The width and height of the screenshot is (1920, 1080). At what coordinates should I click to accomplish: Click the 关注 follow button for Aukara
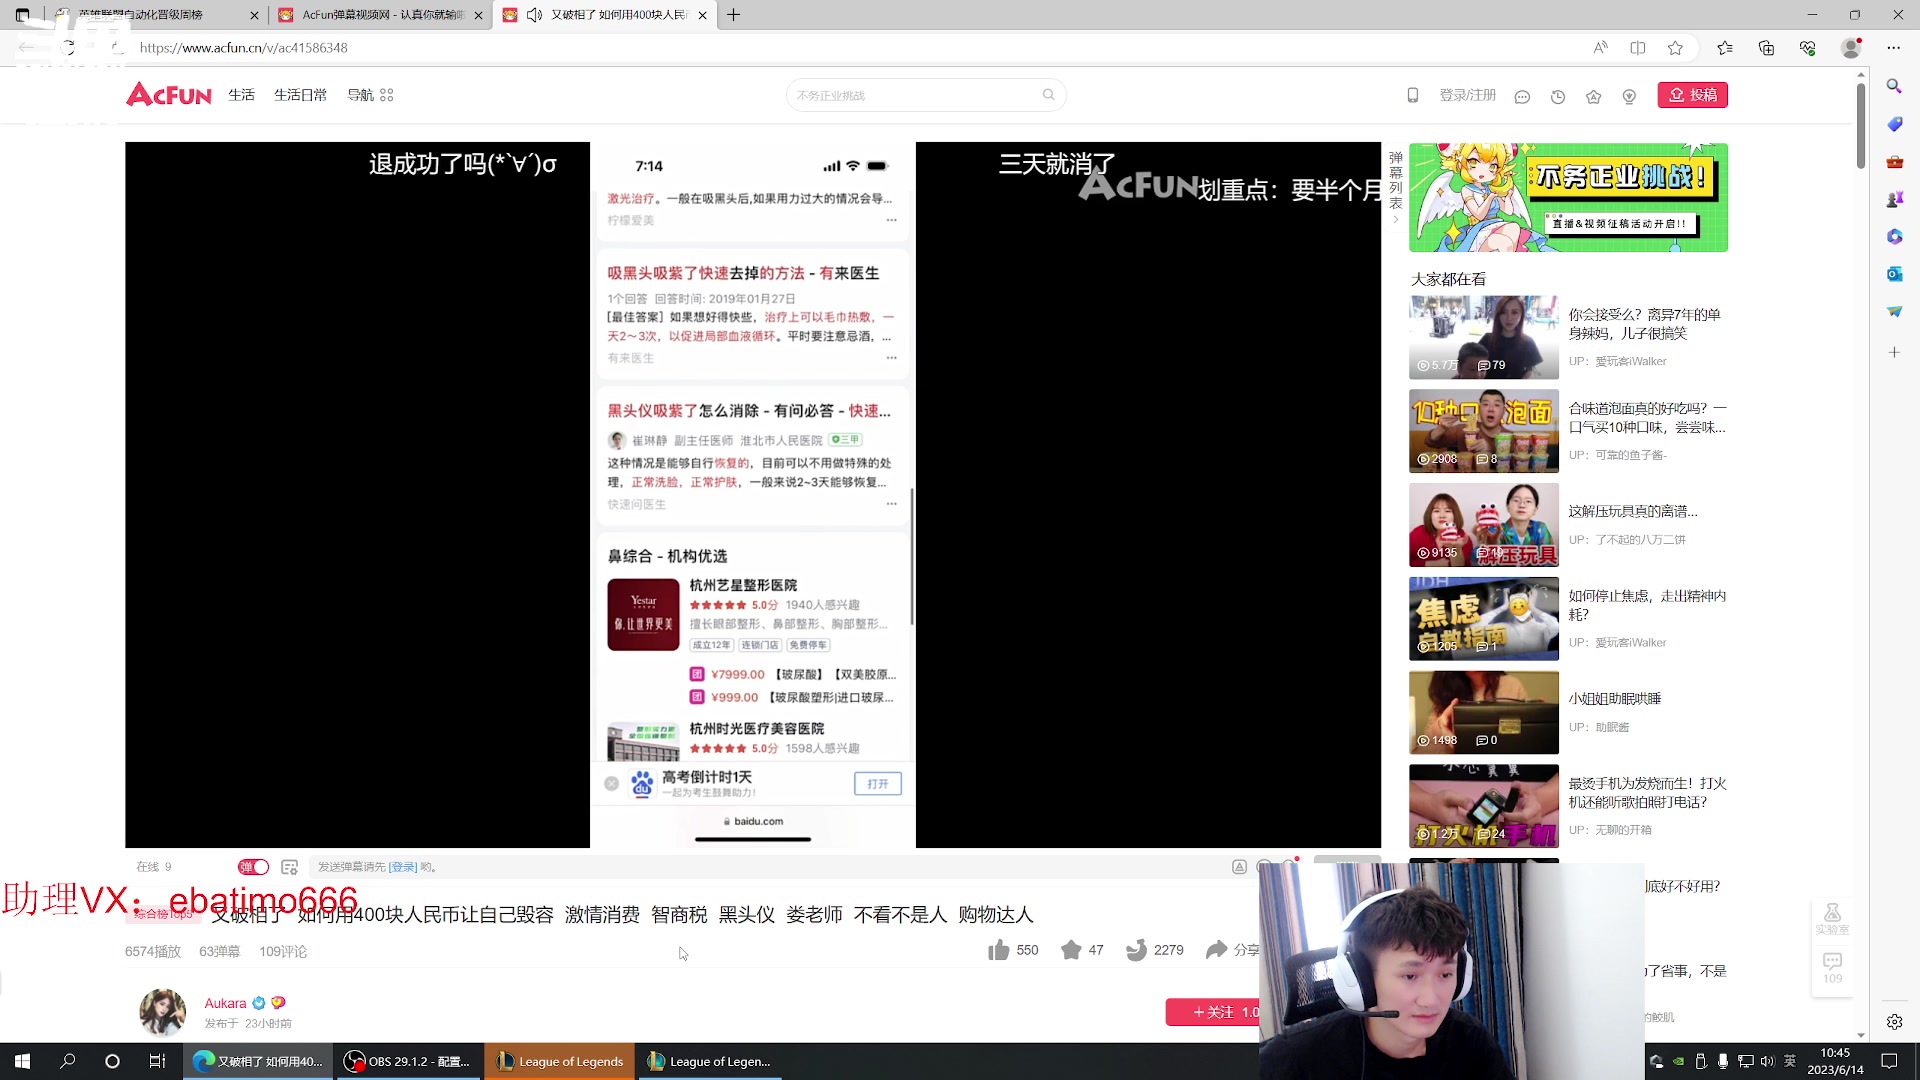point(1215,1012)
